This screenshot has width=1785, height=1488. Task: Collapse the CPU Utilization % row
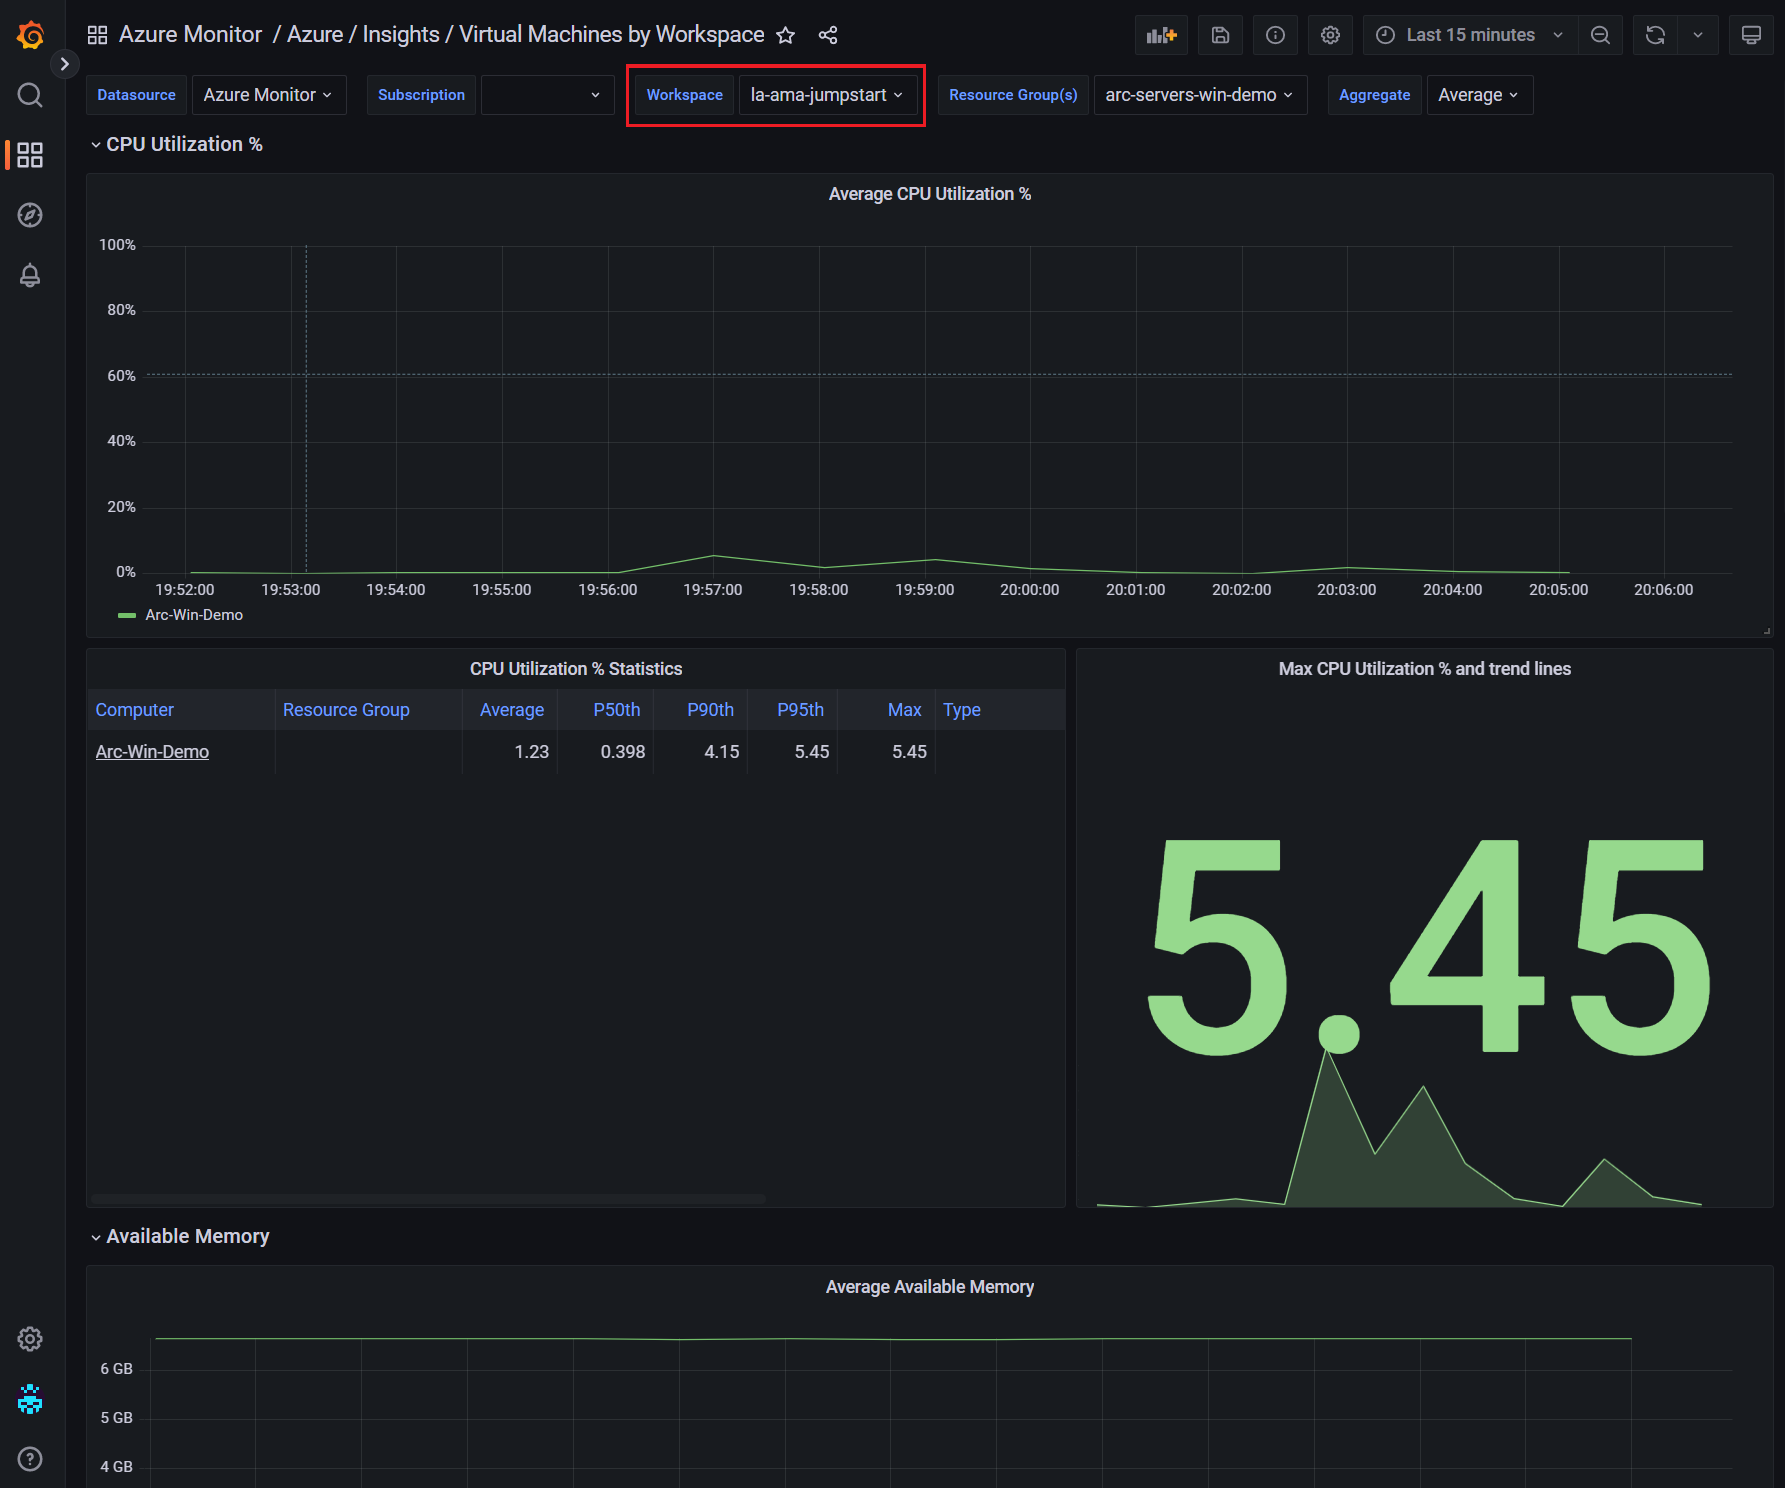(177, 144)
